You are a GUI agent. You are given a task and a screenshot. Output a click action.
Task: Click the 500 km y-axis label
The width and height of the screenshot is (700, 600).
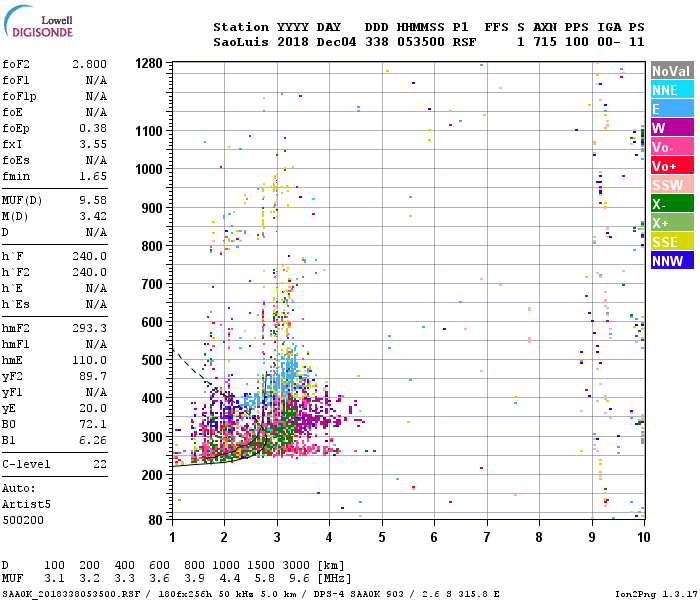click(152, 360)
